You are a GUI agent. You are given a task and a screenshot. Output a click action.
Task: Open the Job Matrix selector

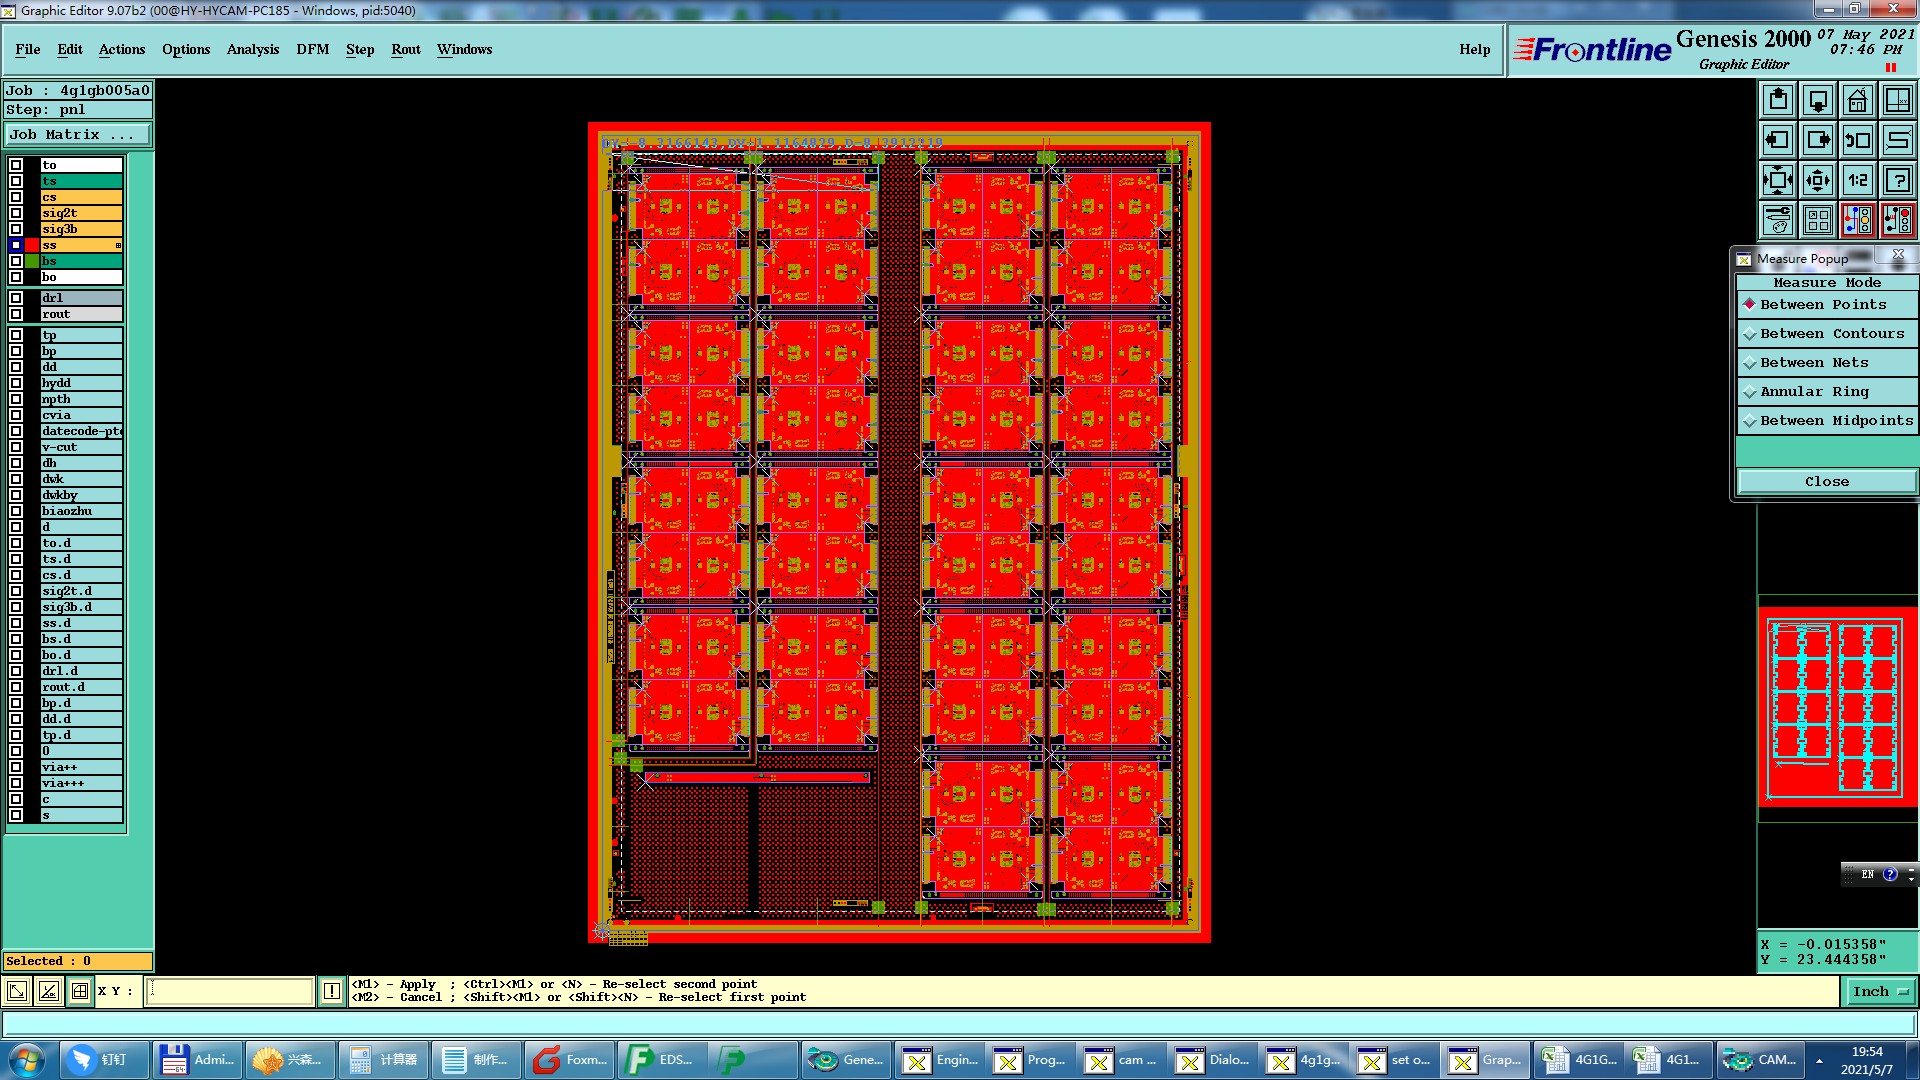click(78, 135)
